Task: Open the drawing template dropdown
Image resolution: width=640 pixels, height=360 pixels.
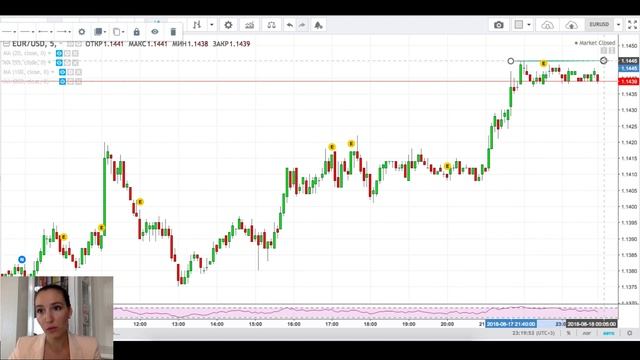Action: [x=100, y=32]
